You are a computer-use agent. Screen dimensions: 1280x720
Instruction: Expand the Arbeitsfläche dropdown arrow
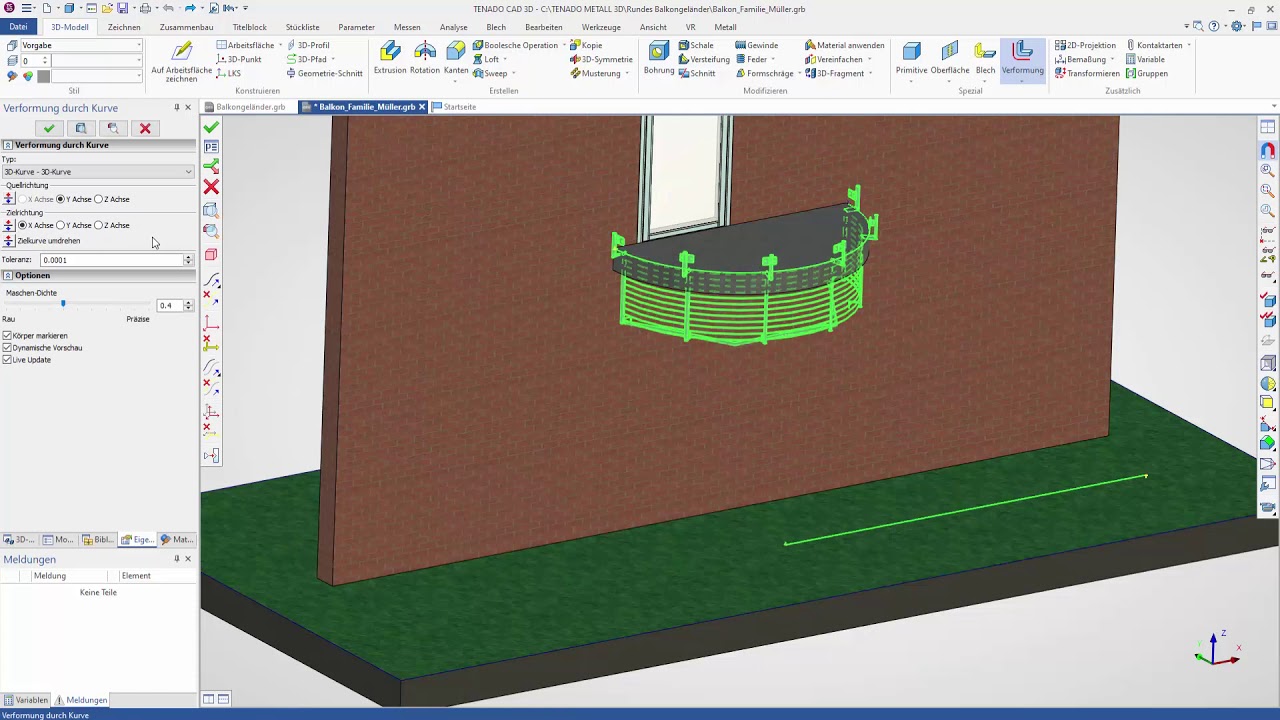(280, 45)
